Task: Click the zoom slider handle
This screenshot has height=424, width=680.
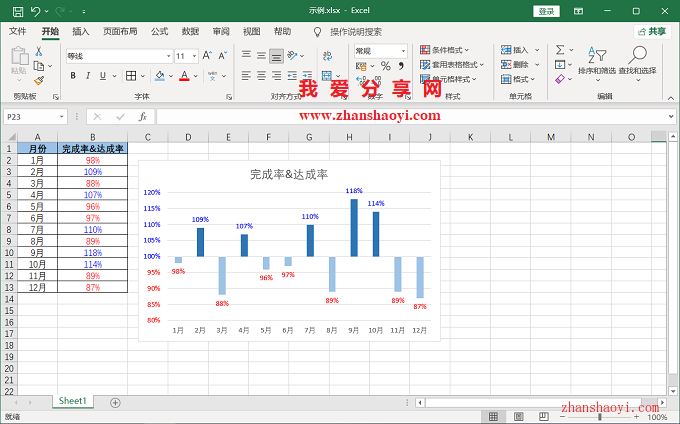Action: pyautogui.click(x=600, y=417)
